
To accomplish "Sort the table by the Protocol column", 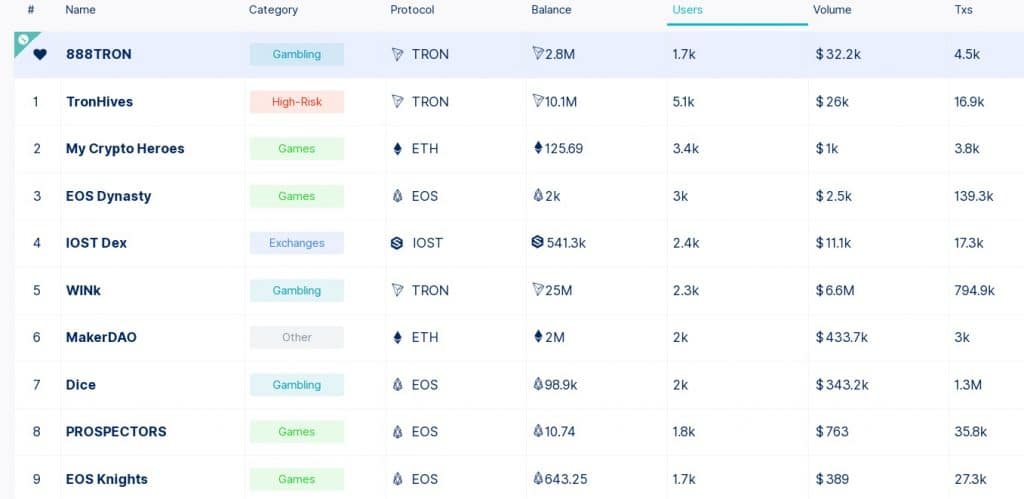I will point(412,10).
